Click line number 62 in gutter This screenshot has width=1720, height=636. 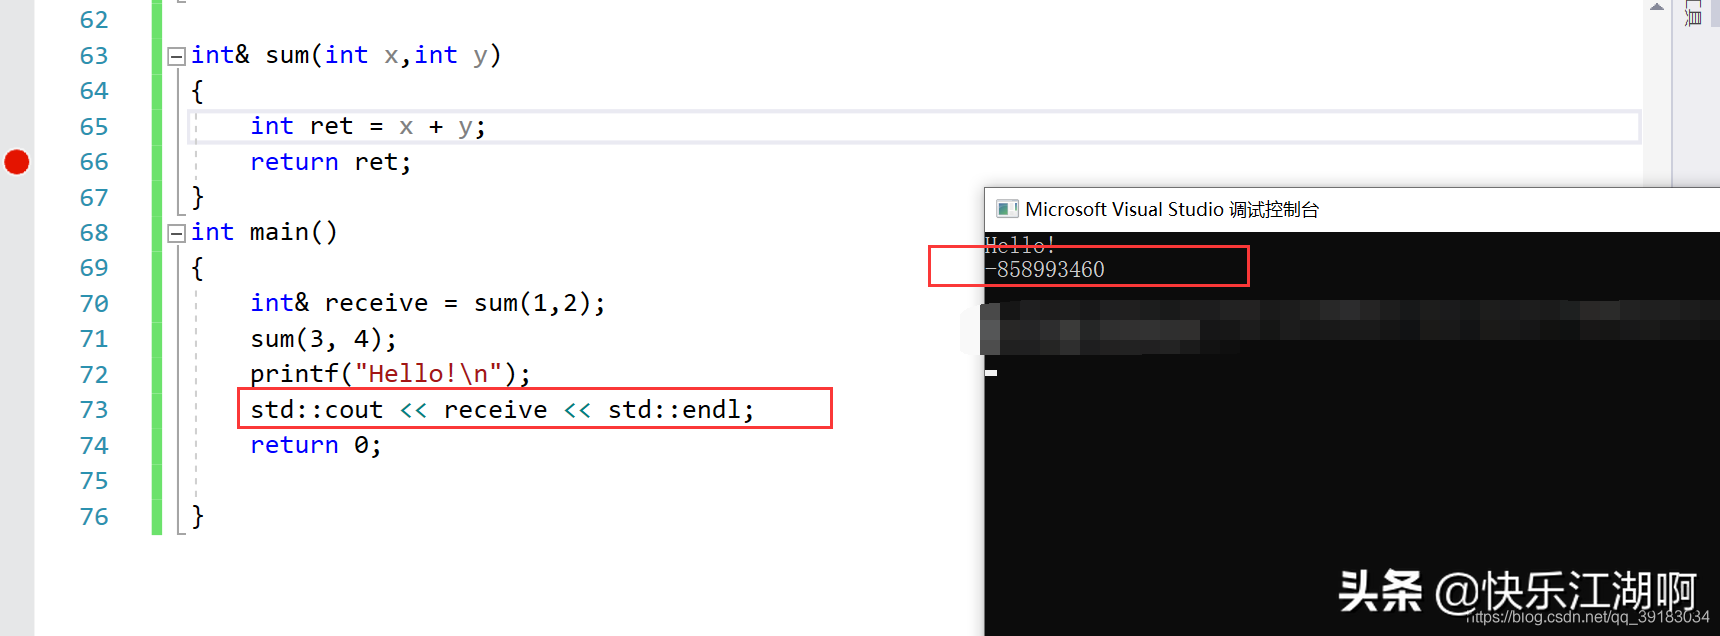pos(94,20)
